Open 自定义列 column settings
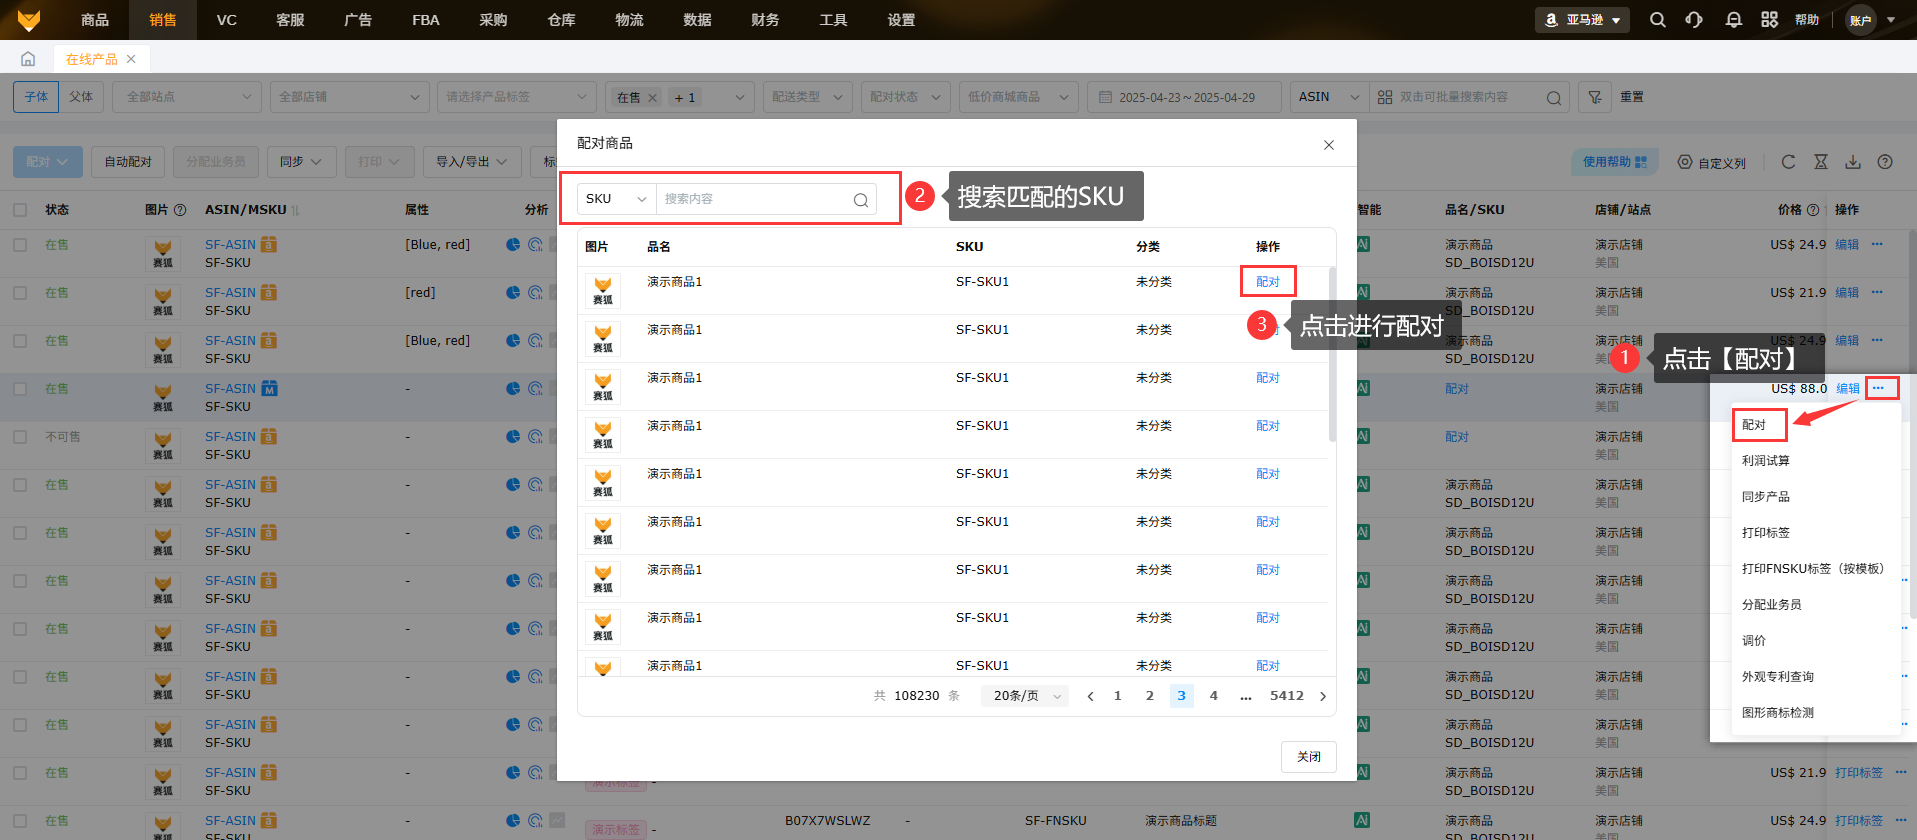Viewport: 1917px width, 840px height. tap(1712, 162)
